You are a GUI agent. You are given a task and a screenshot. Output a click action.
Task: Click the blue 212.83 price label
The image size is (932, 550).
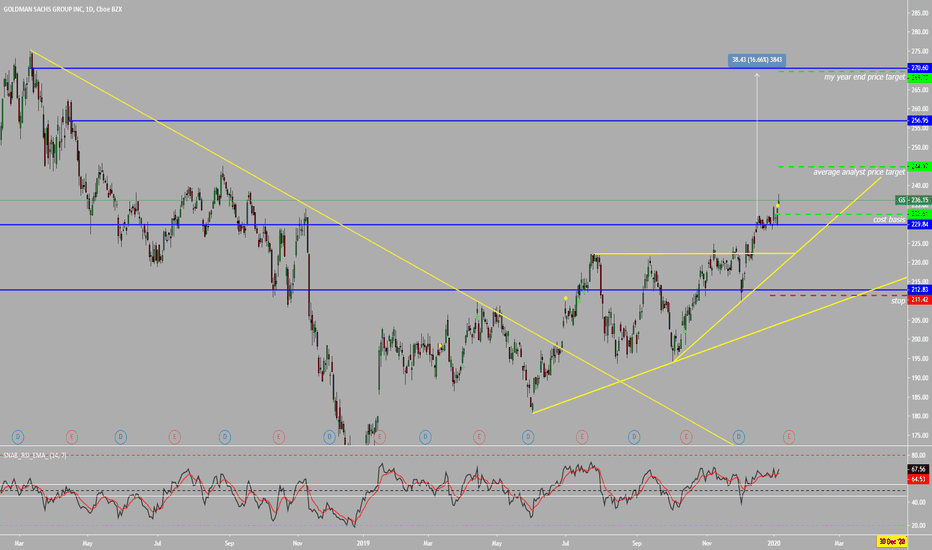919,290
